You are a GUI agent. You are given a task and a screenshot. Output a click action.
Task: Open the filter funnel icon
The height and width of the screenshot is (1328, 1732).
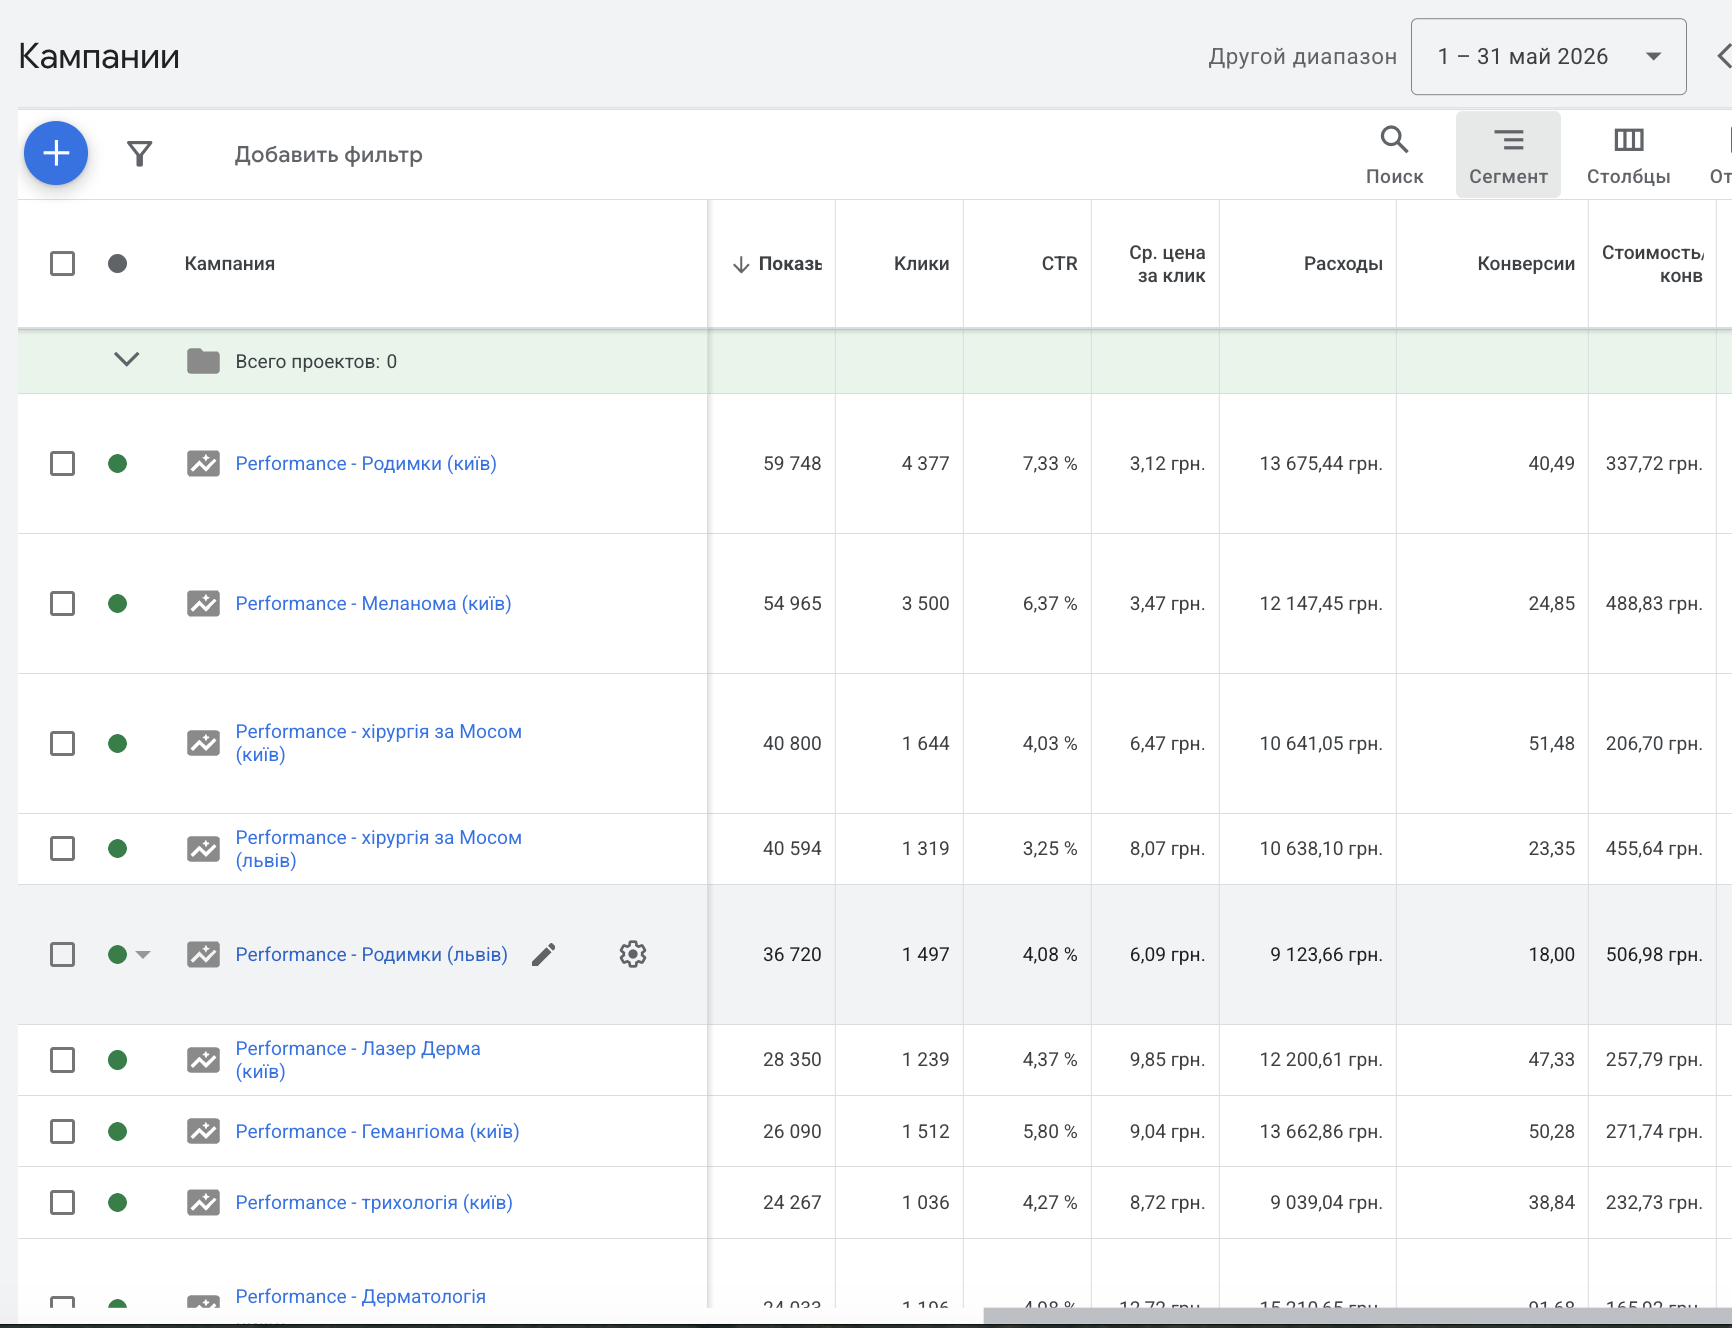click(x=140, y=154)
